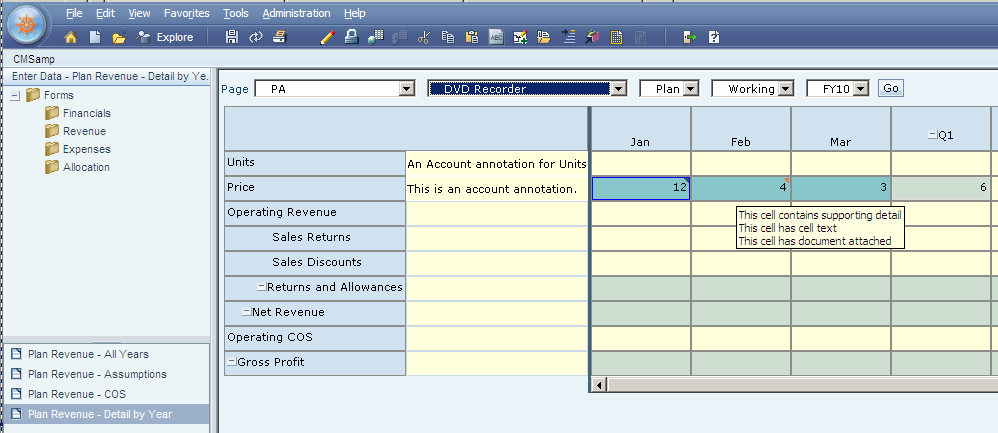Viewport: 998px width, 433px height.
Task: Open the Administration menu
Action: [296, 13]
